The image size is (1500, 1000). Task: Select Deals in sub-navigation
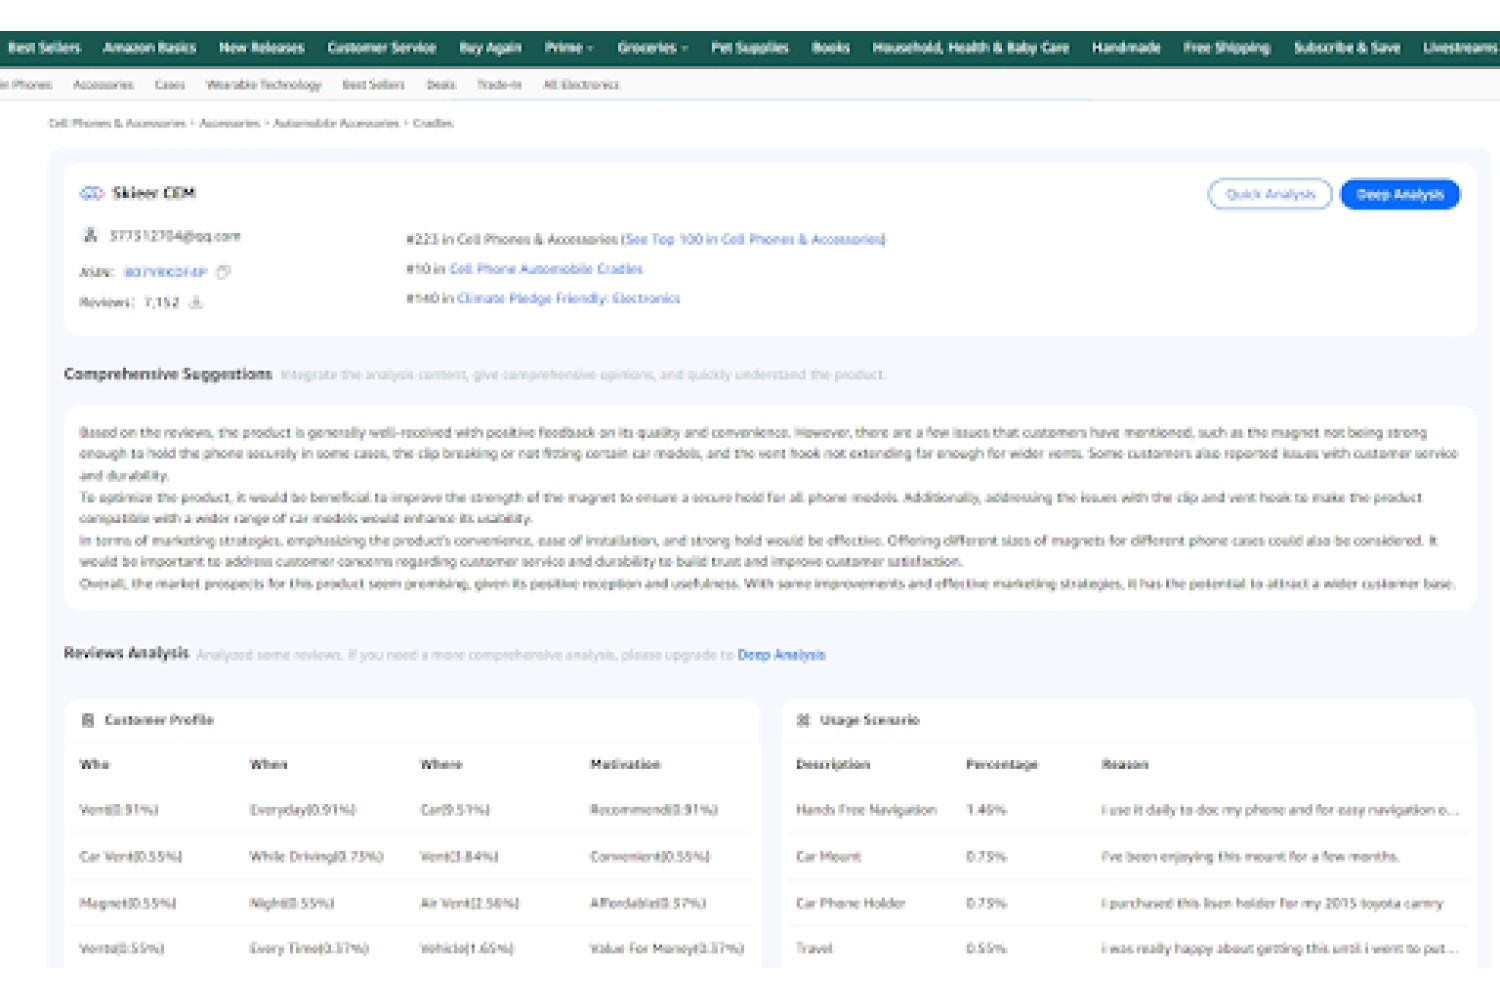click(x=441, y=85)
